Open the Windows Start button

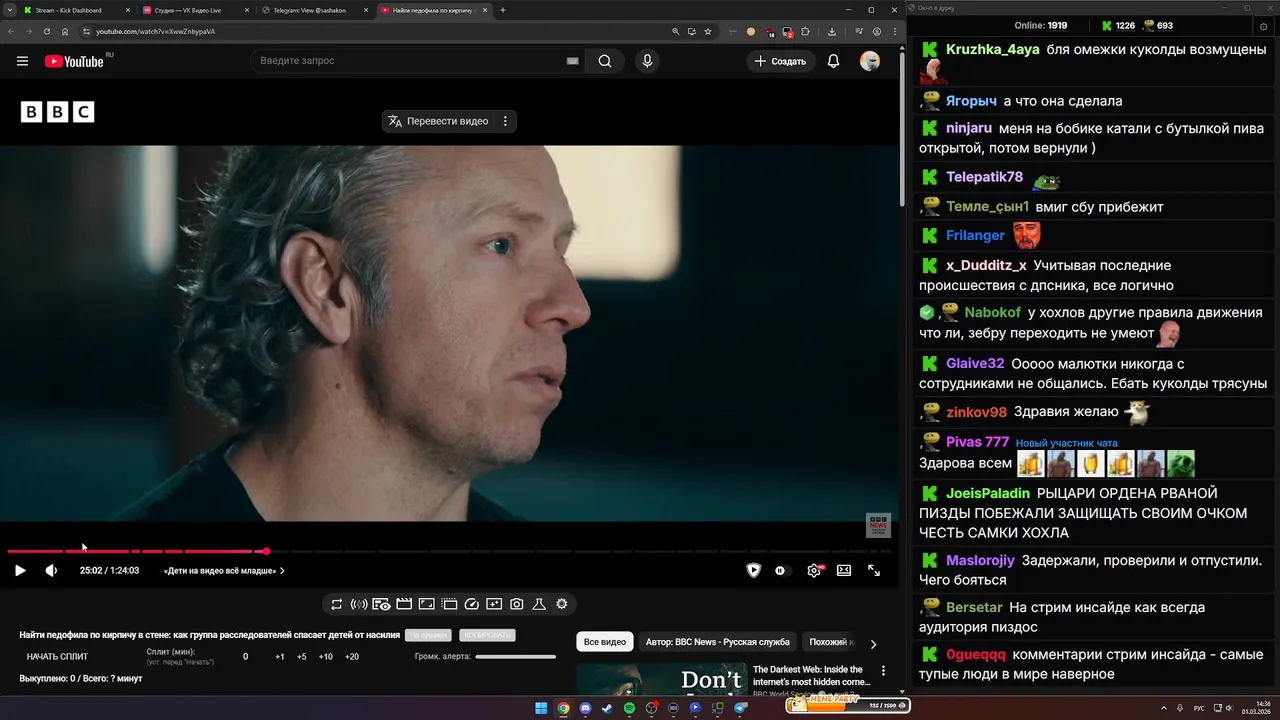click(541, 708)
